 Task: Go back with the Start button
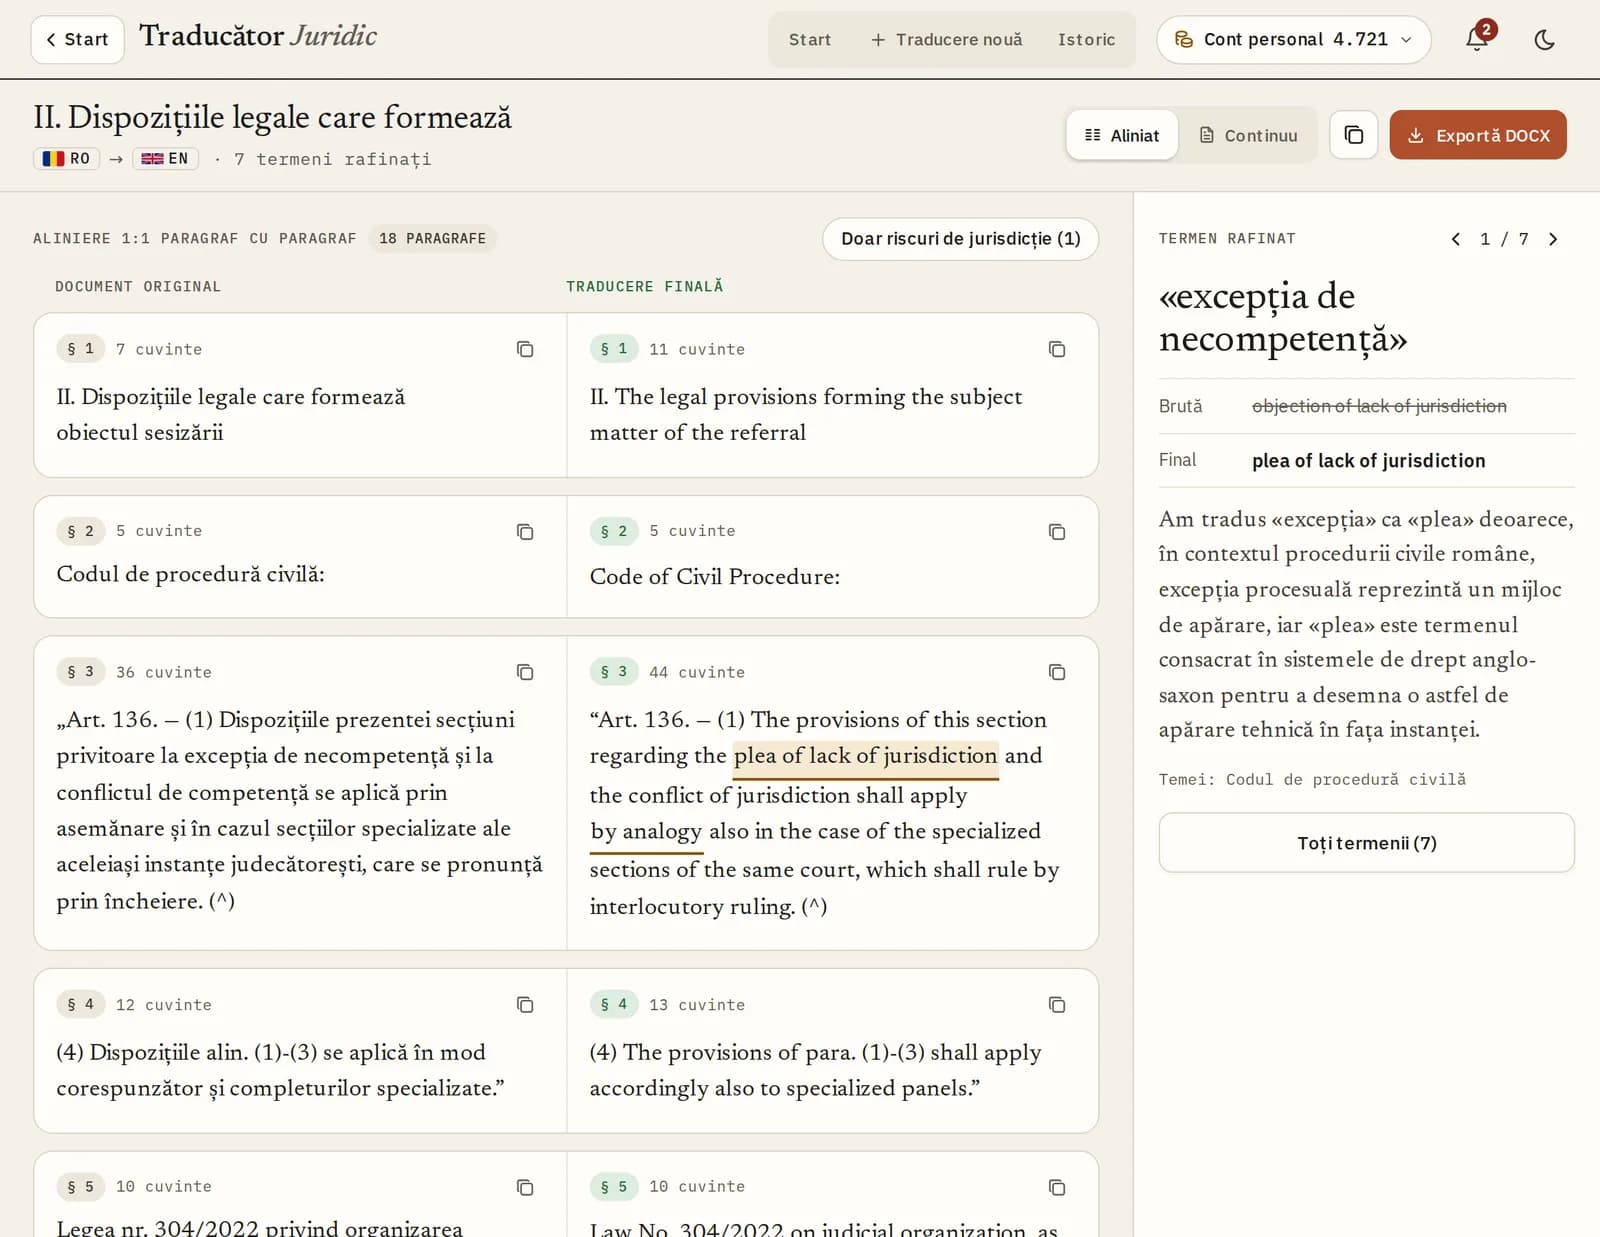click(77, 39)
